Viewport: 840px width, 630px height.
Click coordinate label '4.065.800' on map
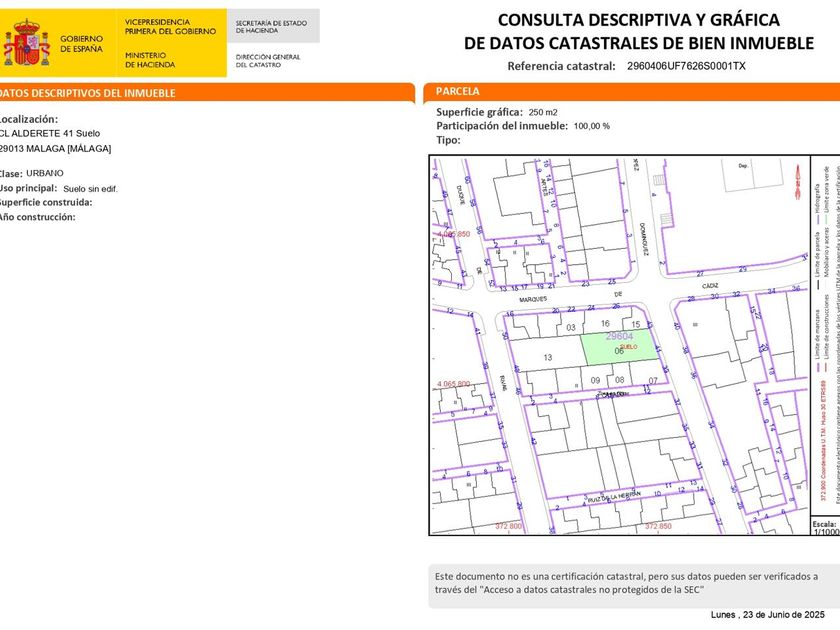click(454, 384)
